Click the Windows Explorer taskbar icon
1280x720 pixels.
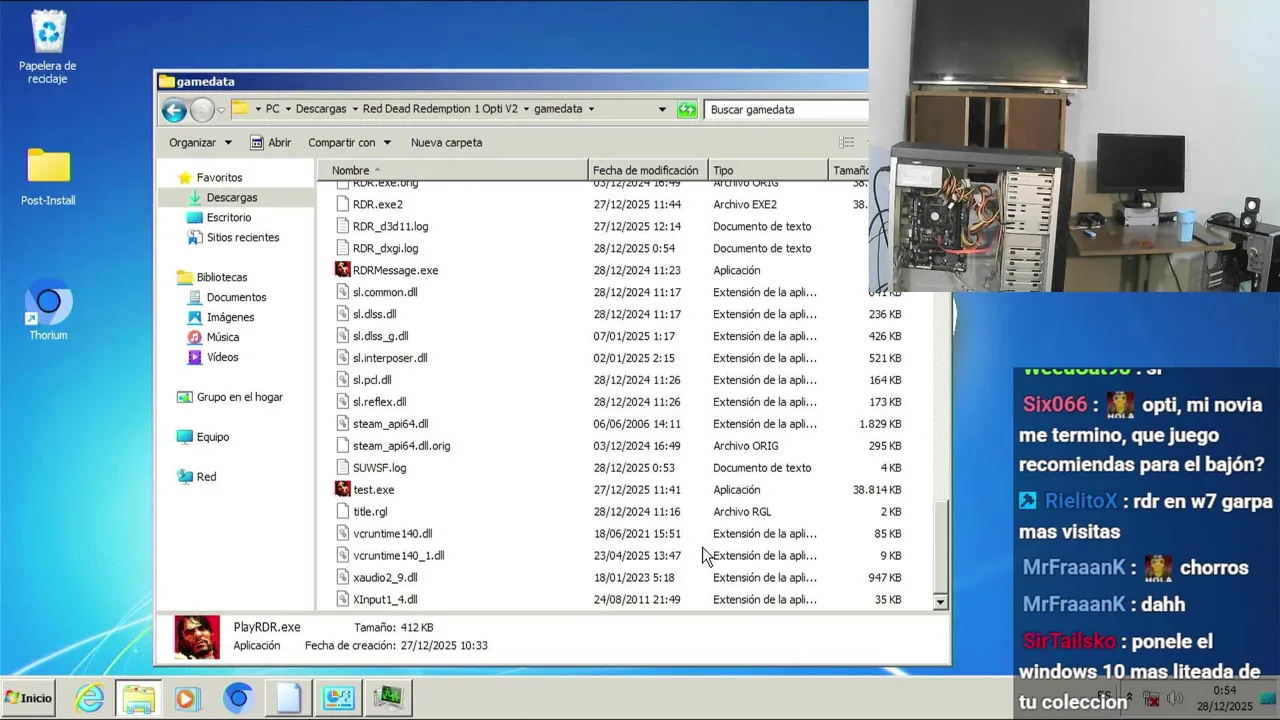click(x=139, y=698)
